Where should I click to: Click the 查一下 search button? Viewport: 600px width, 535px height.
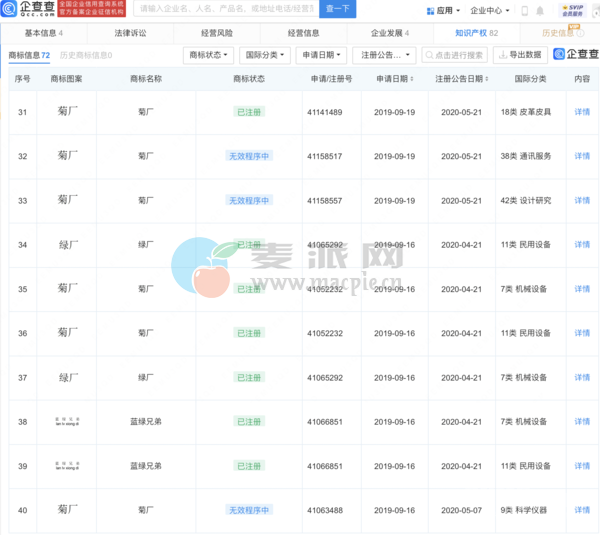pos(338,9)
